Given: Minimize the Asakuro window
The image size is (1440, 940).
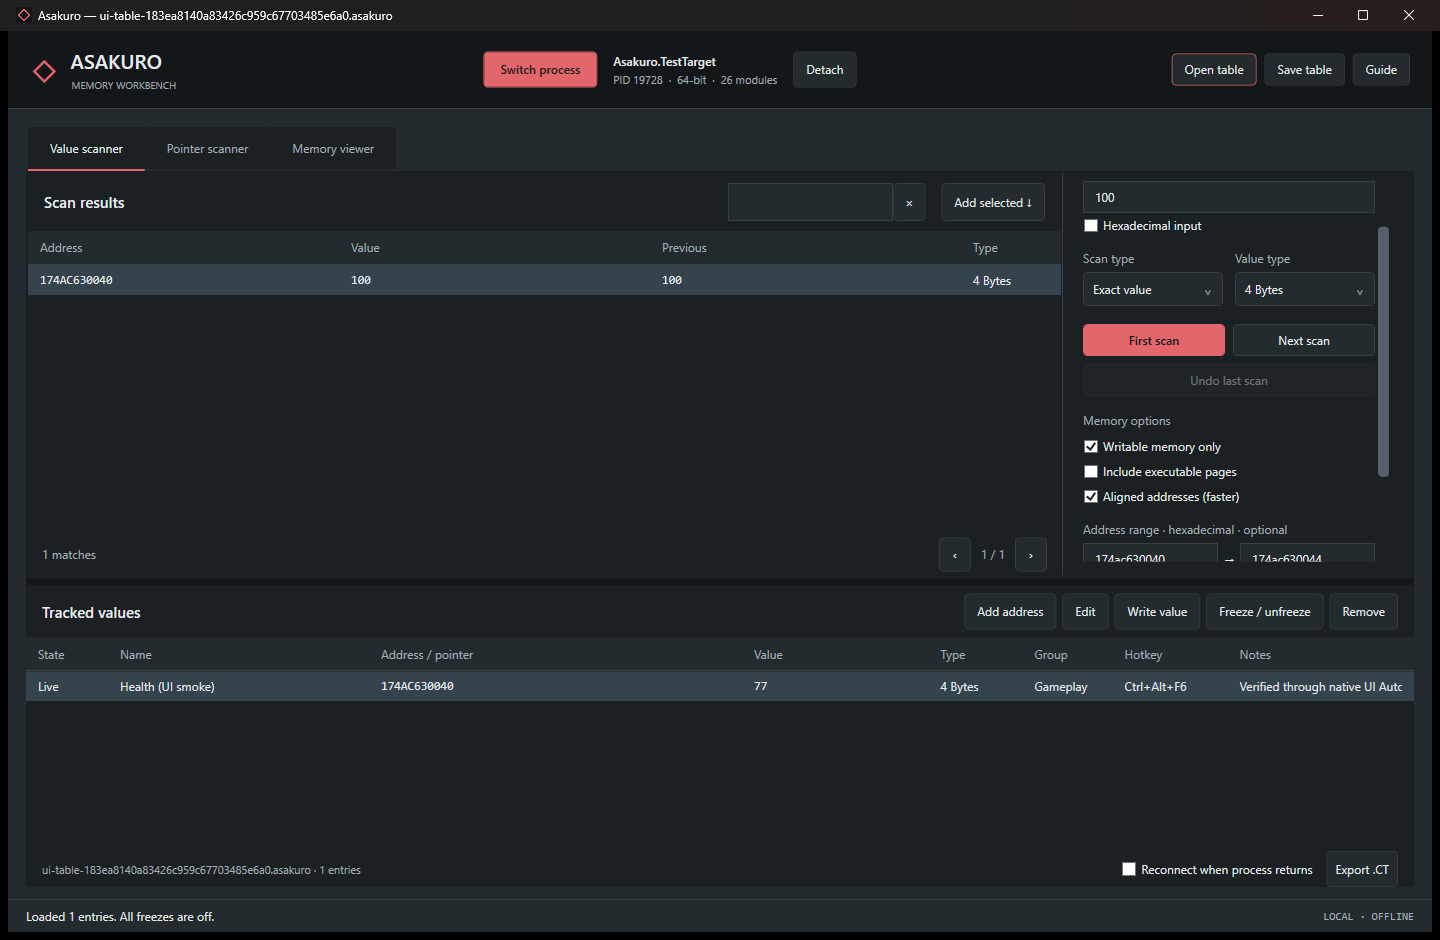Looking at the screenshot, I should (x=1317, y=15).
